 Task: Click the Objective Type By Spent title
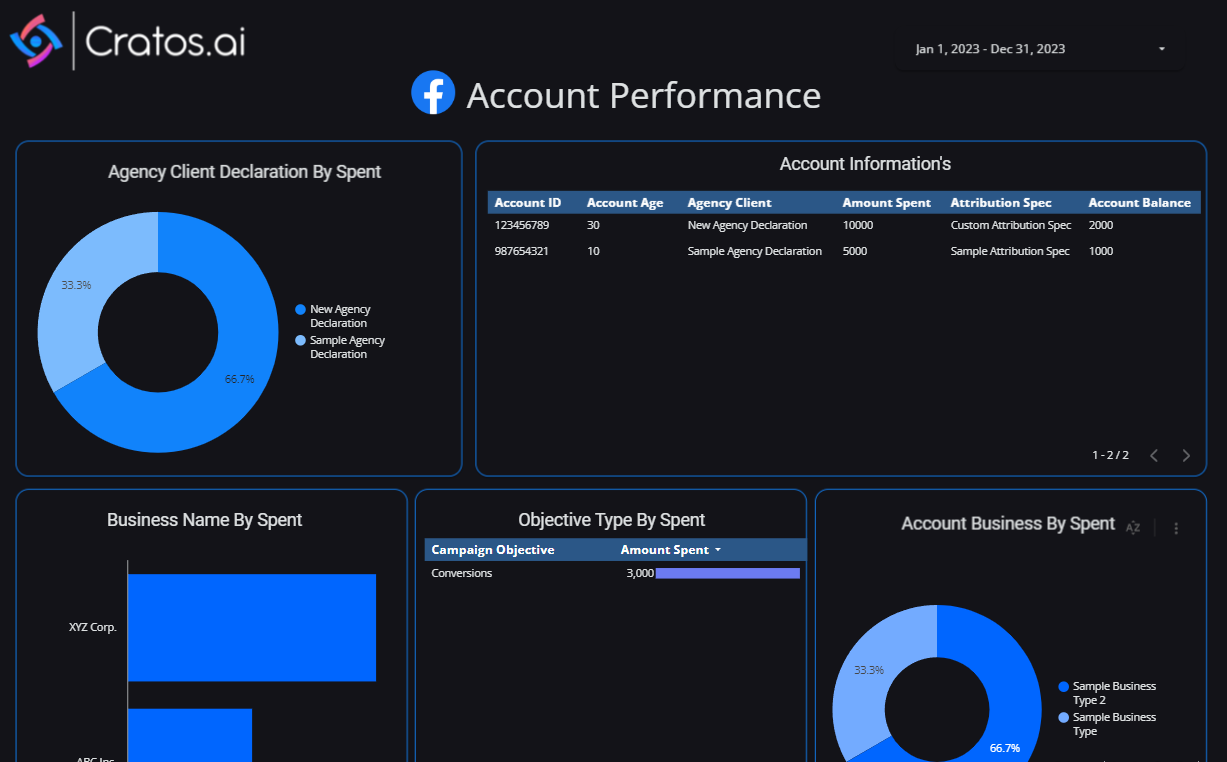coord(612,520)
